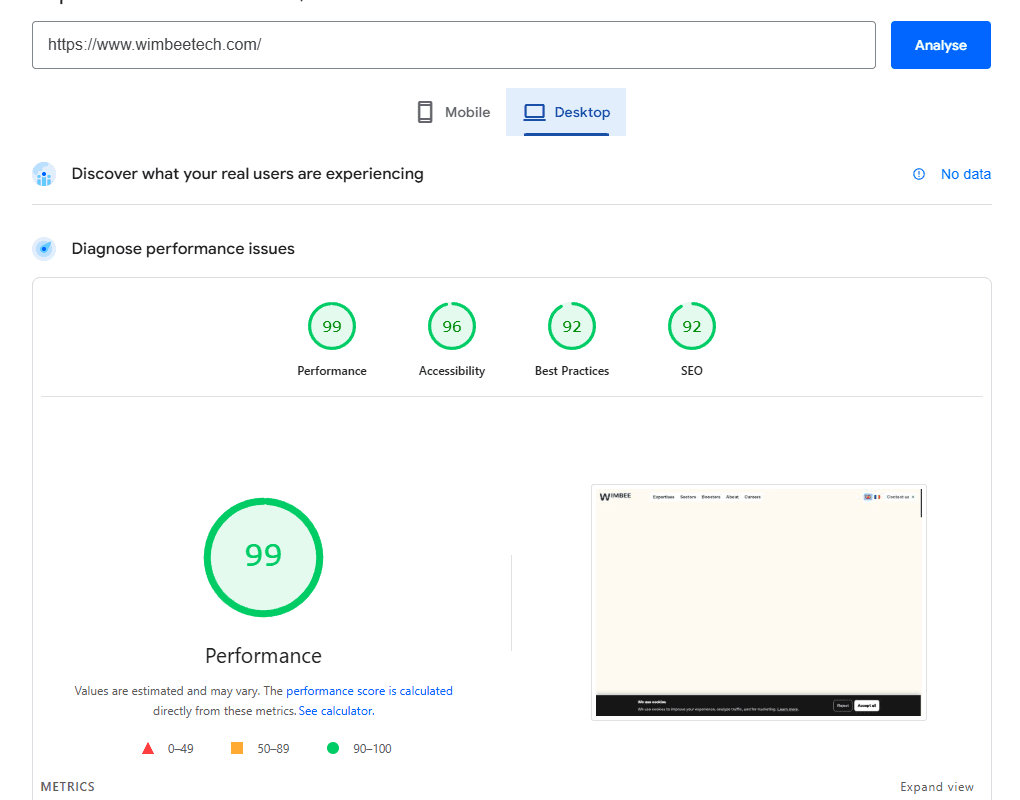Click the Analyse button
This screenshot has width=1020, height=800.
(940, 44)
